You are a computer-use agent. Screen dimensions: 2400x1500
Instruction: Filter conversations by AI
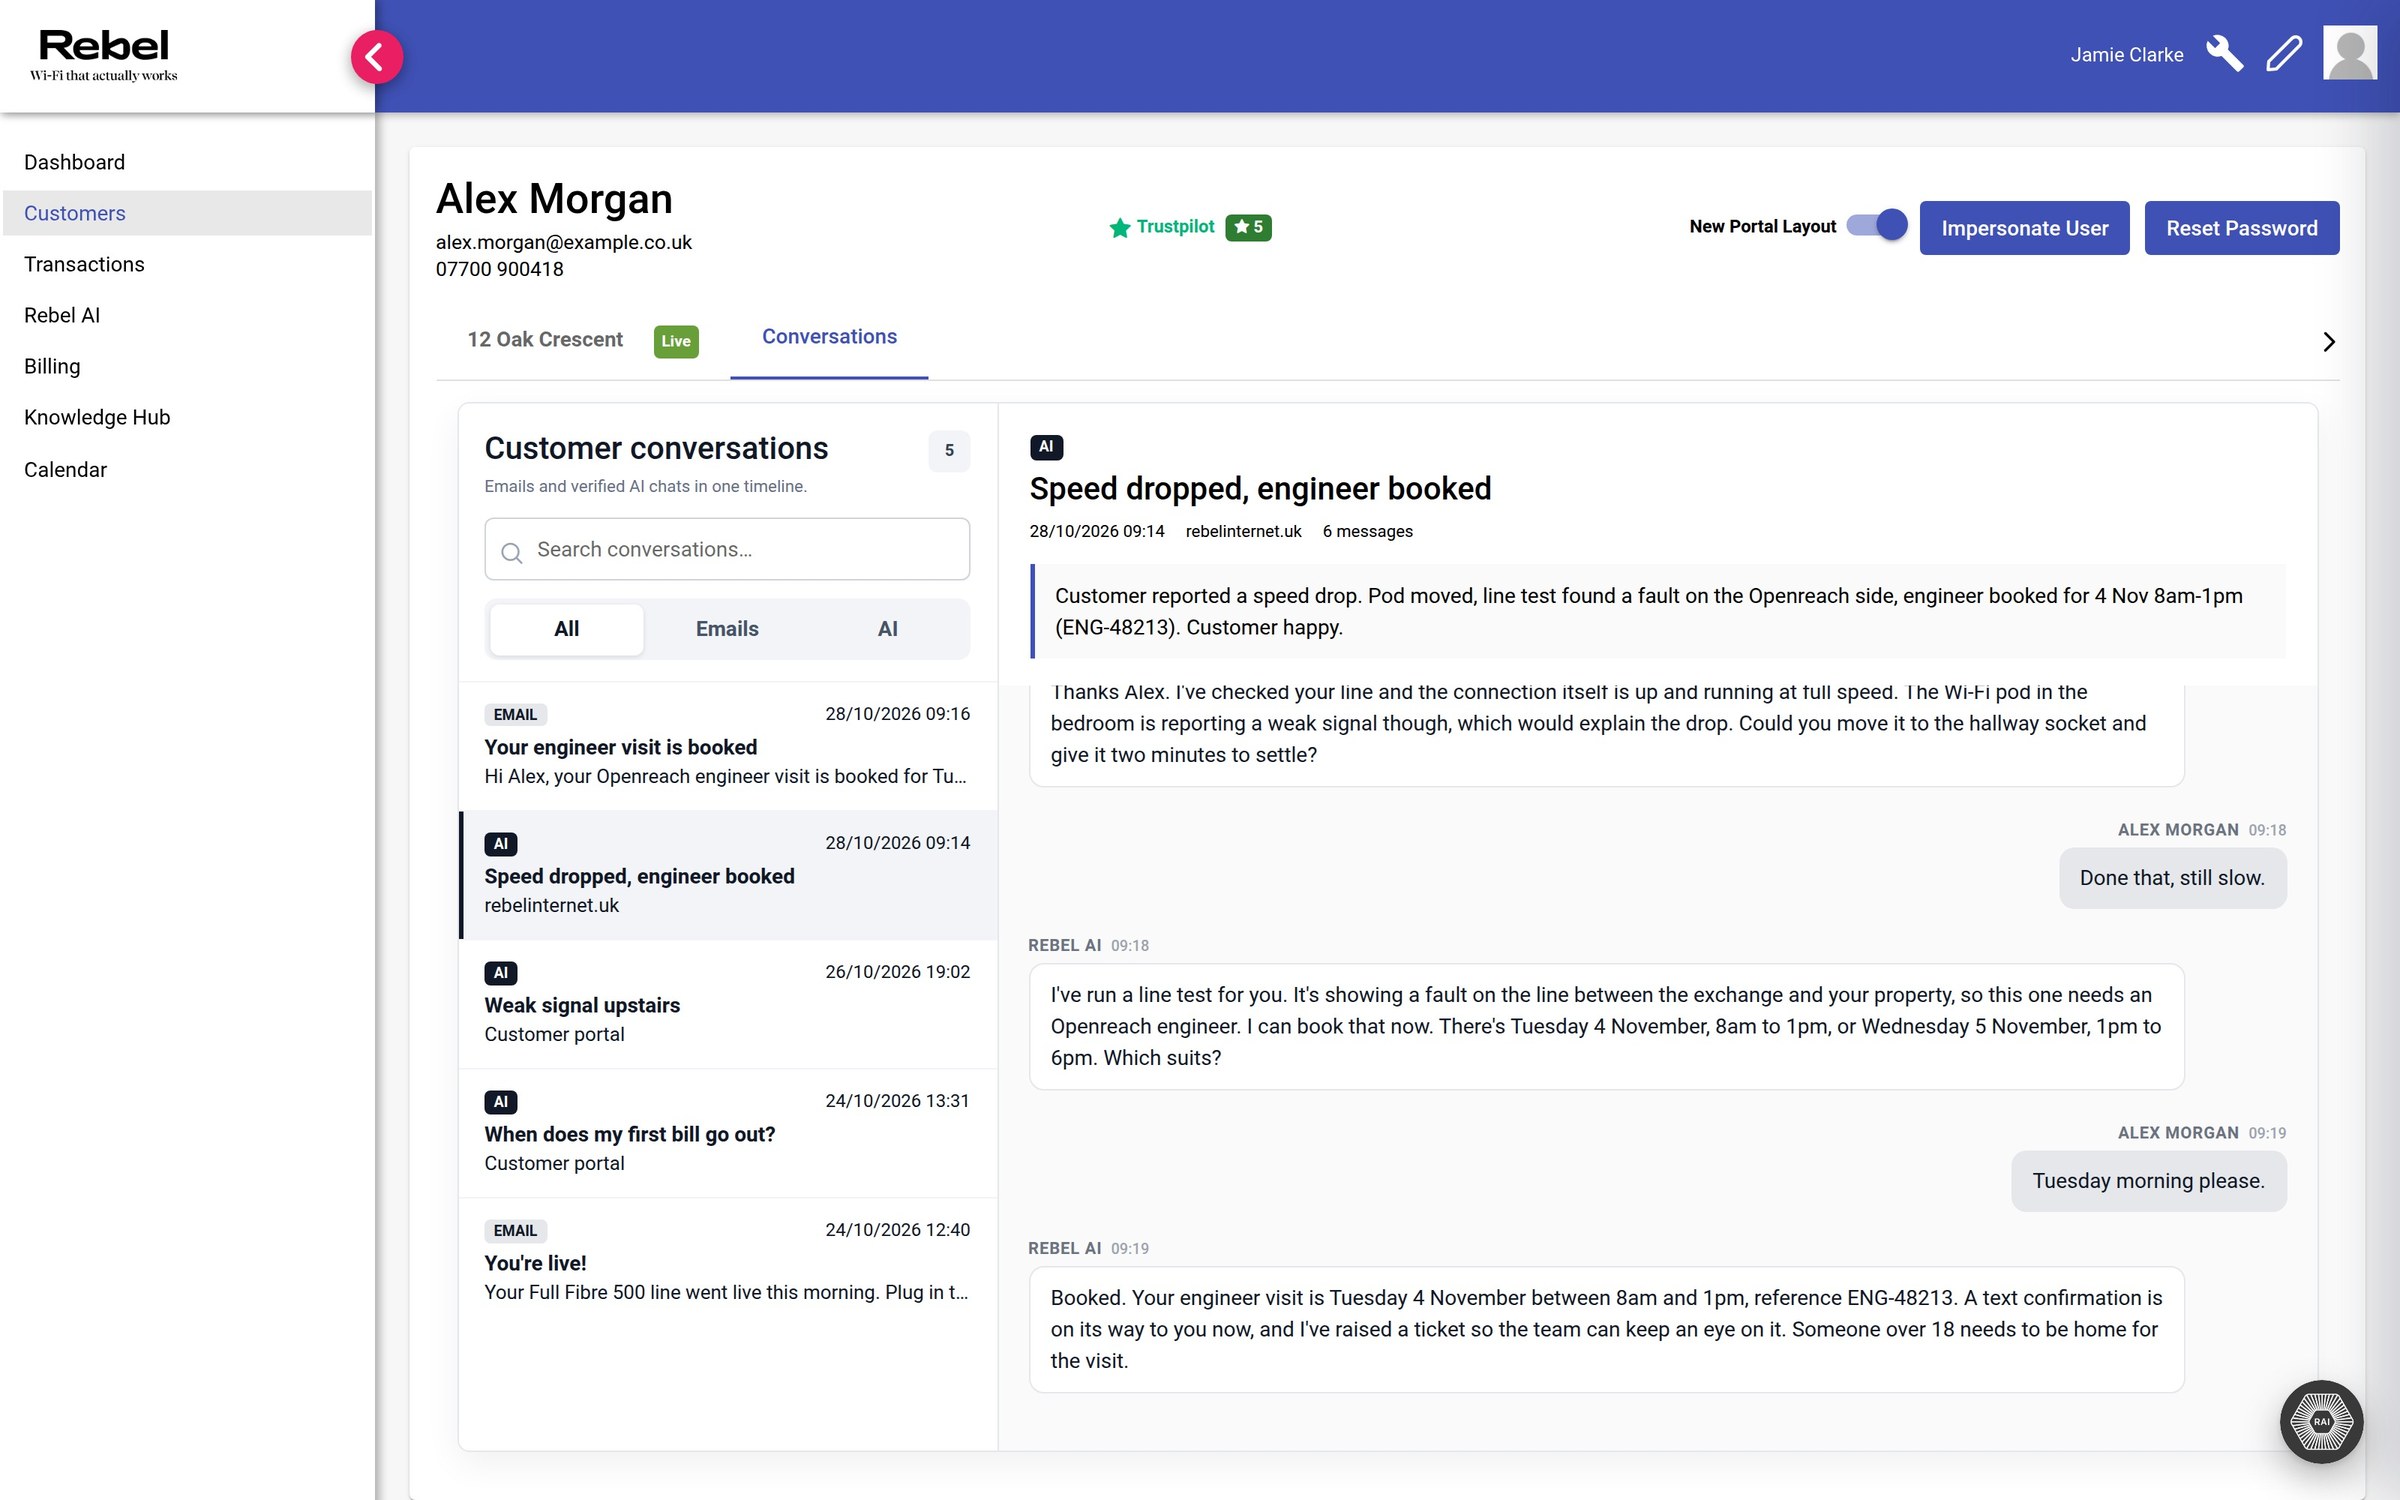pos(887,629)
